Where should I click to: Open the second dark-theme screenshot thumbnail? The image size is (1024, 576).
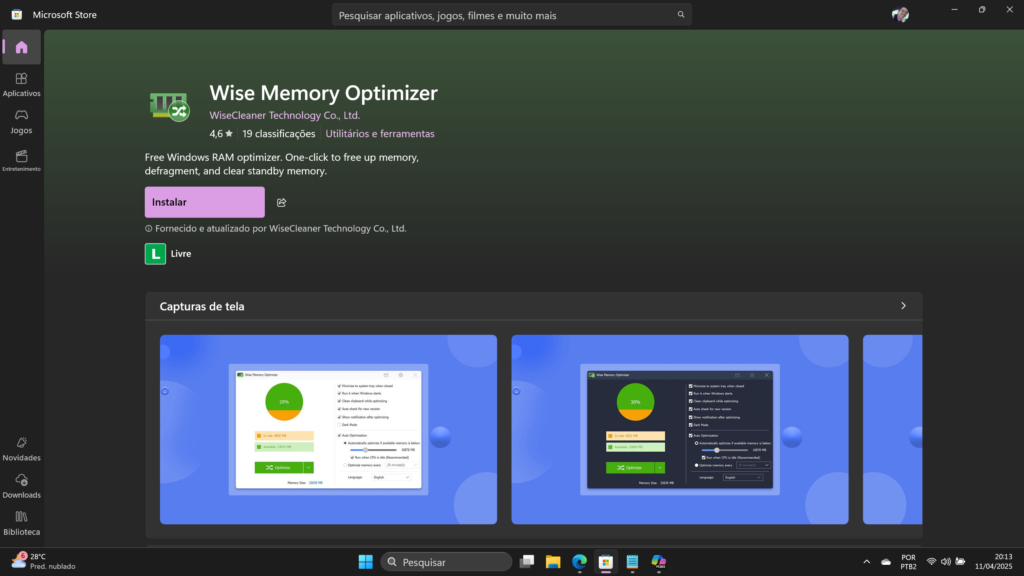[679, 429]
